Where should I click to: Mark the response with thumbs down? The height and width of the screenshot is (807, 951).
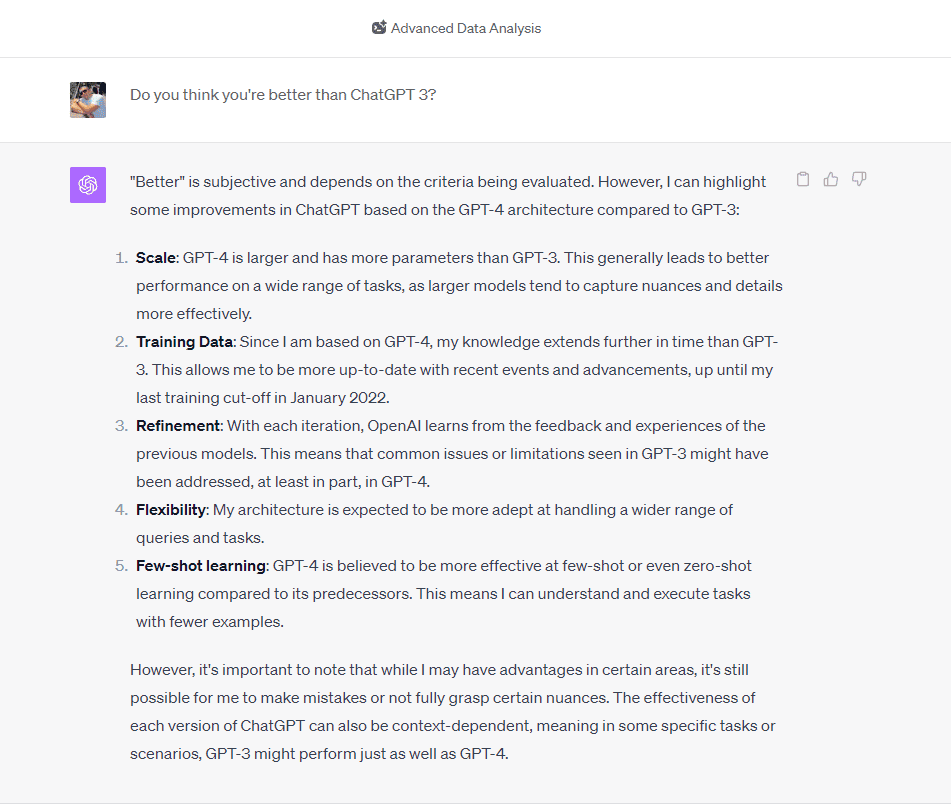pyautogui.click(x=859, y=179)
